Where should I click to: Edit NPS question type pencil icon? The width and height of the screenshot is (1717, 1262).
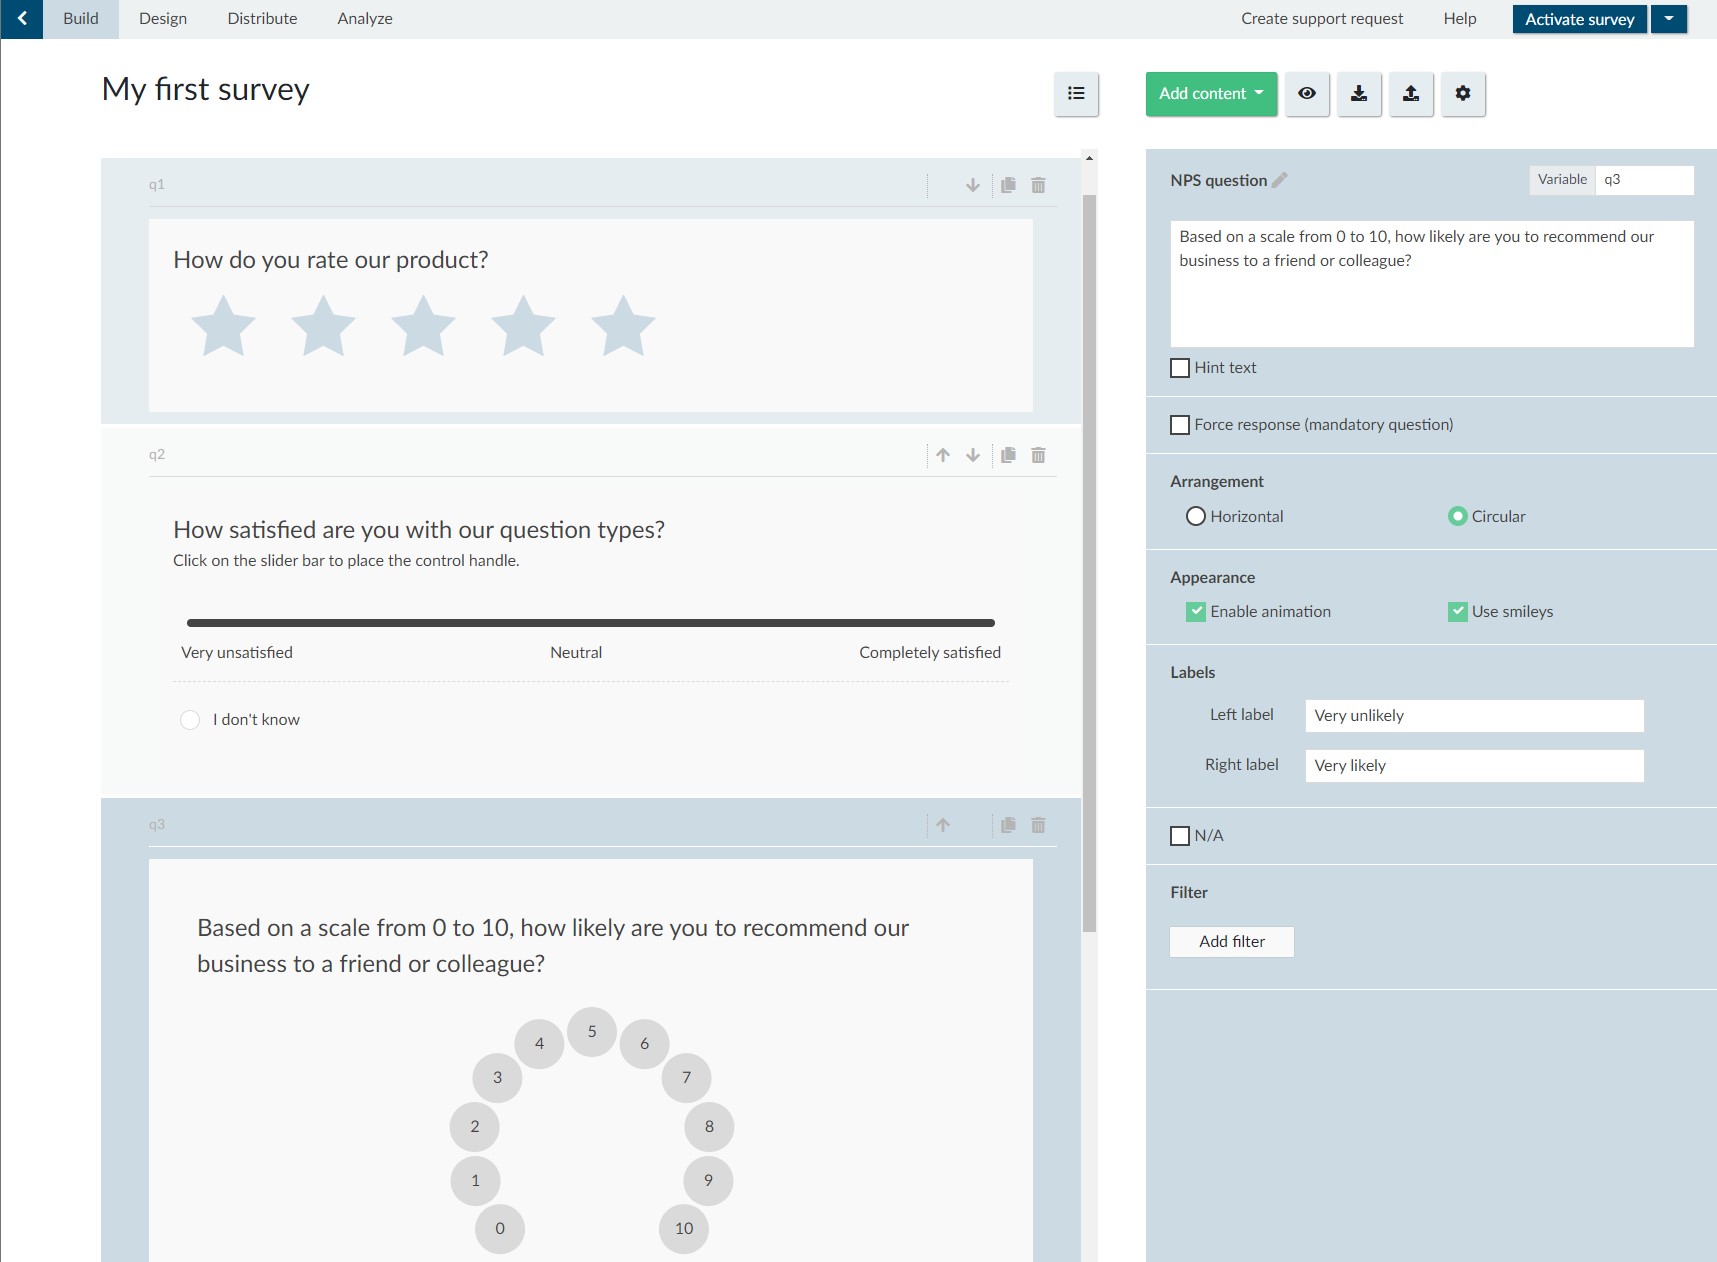tap(1280, 180)
